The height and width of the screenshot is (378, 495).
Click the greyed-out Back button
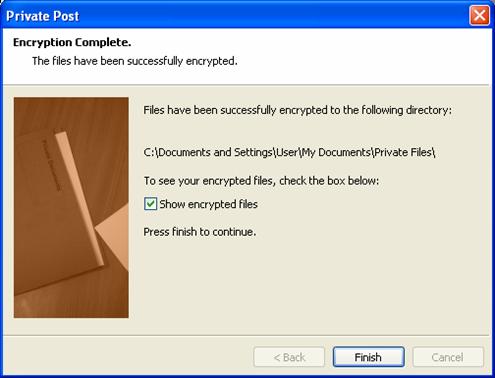click(x=289, y=357)
